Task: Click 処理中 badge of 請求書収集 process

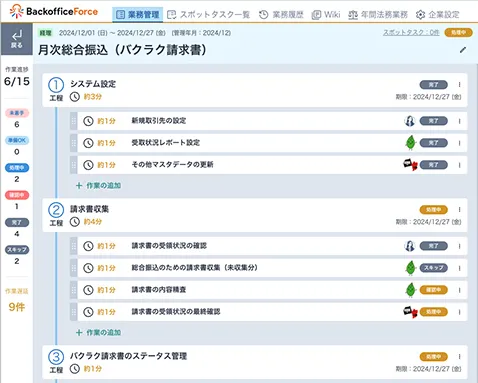Action: click(x=433, y=210)
